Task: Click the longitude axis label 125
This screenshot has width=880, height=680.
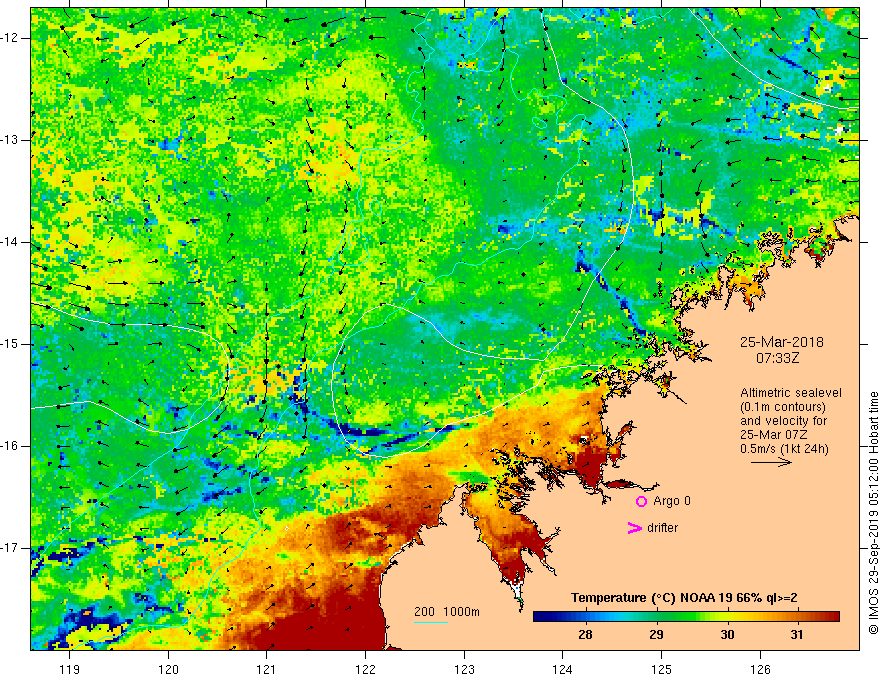Action: click(x=662, y=669)
